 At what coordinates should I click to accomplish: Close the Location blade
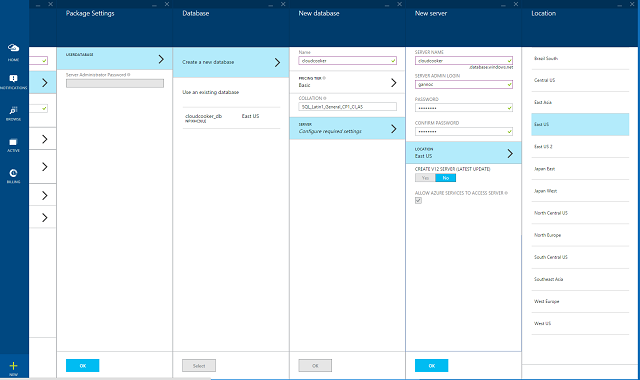(632, 4)
